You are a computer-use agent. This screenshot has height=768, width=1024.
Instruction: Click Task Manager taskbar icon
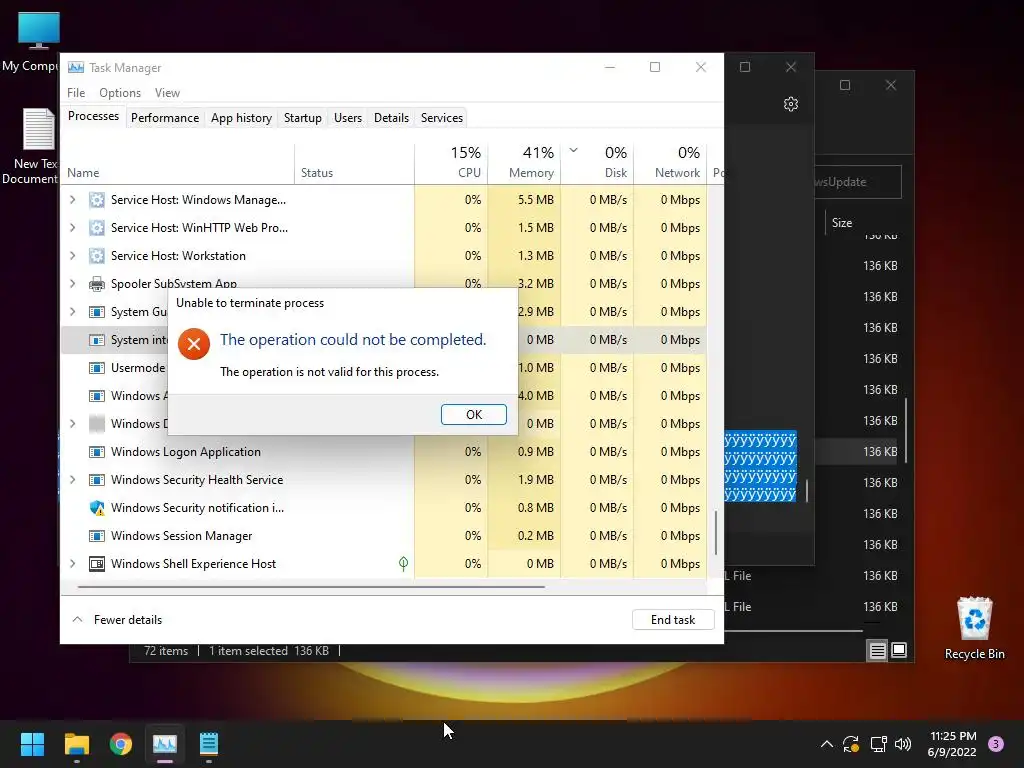(165, 744)
